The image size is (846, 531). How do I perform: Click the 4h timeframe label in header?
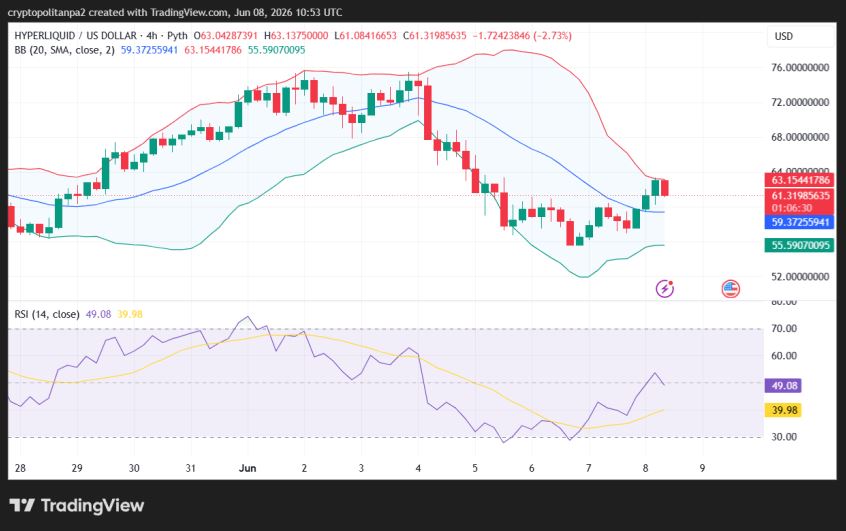pyautogui.click(x=152, y=36)
